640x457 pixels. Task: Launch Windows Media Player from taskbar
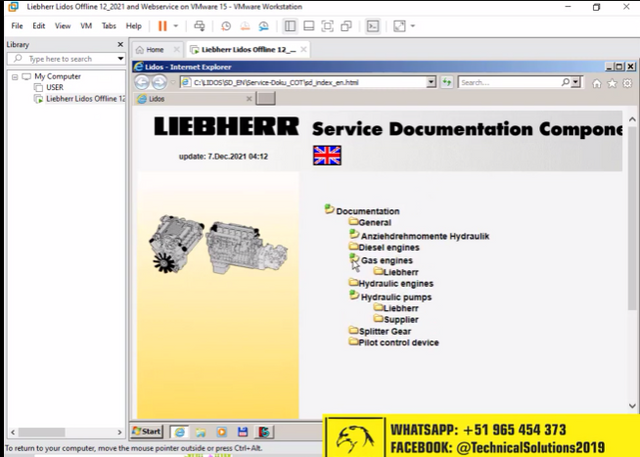click(x=221, y=431)
